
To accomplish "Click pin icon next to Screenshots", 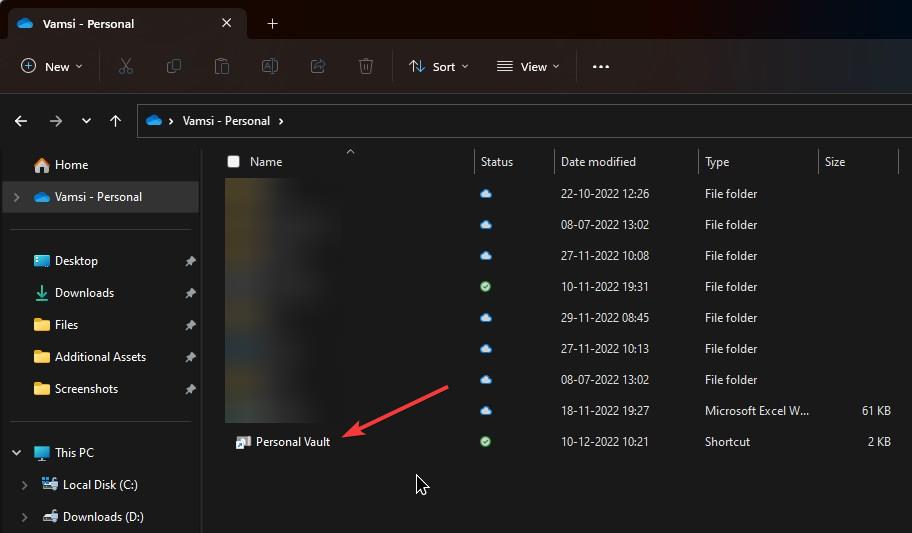I will pyautogui.click(x=190, y=389).
